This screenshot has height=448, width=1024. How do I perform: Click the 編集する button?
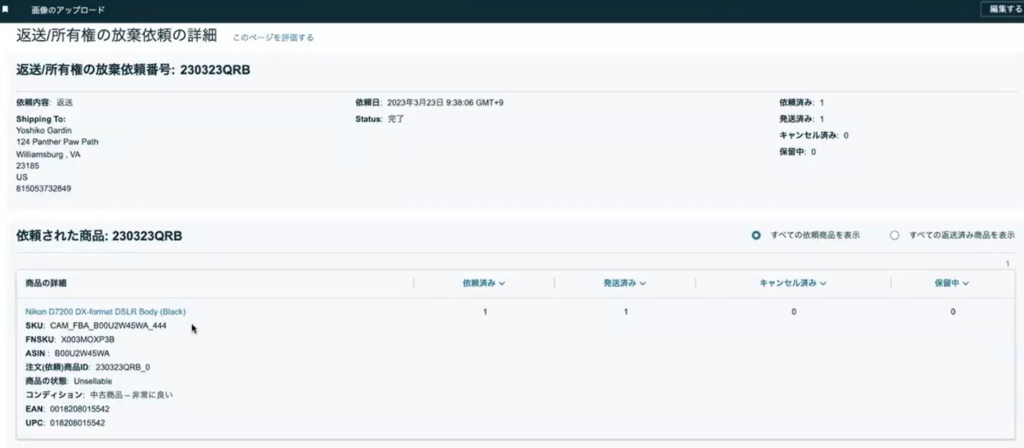click(x=1001, y=9)
